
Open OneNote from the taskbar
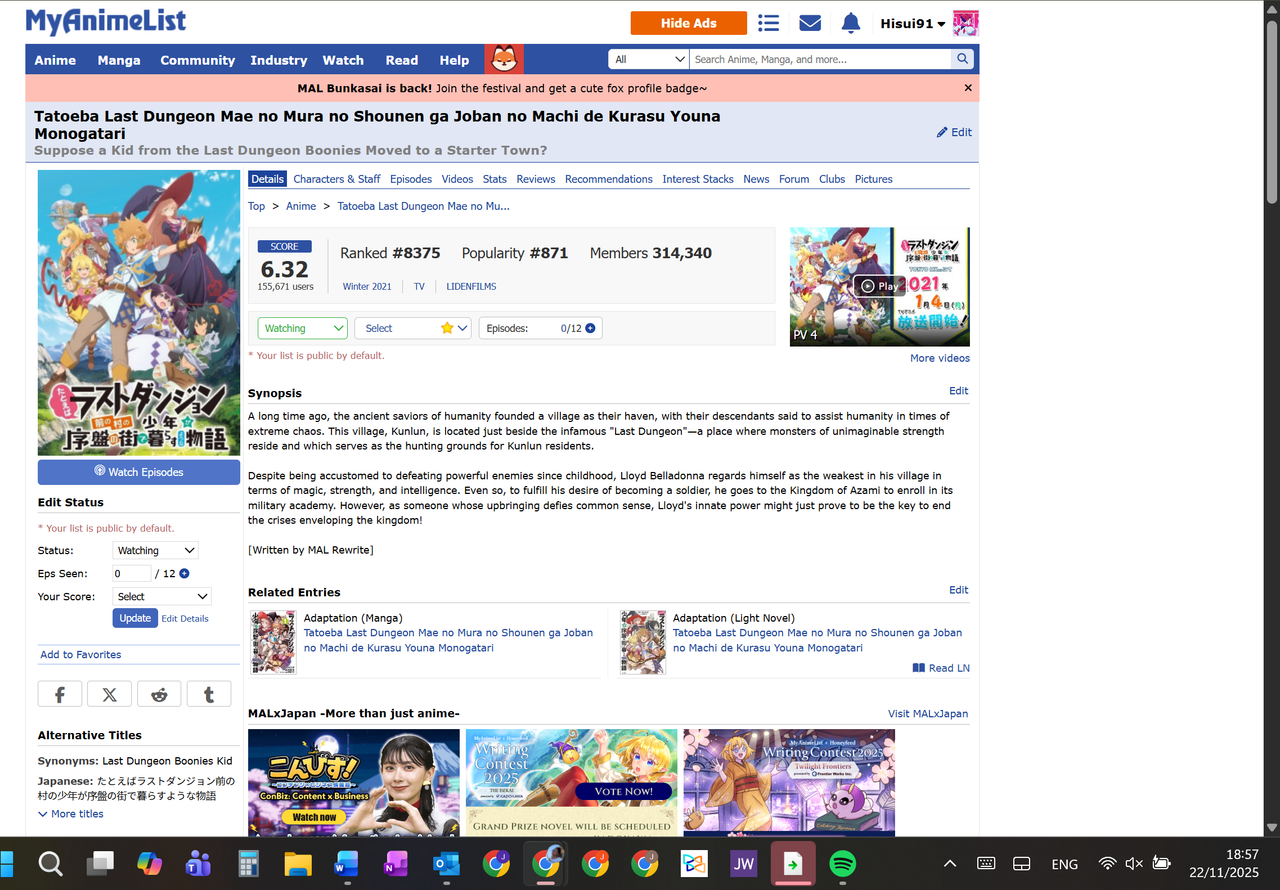tap(397, 863)
